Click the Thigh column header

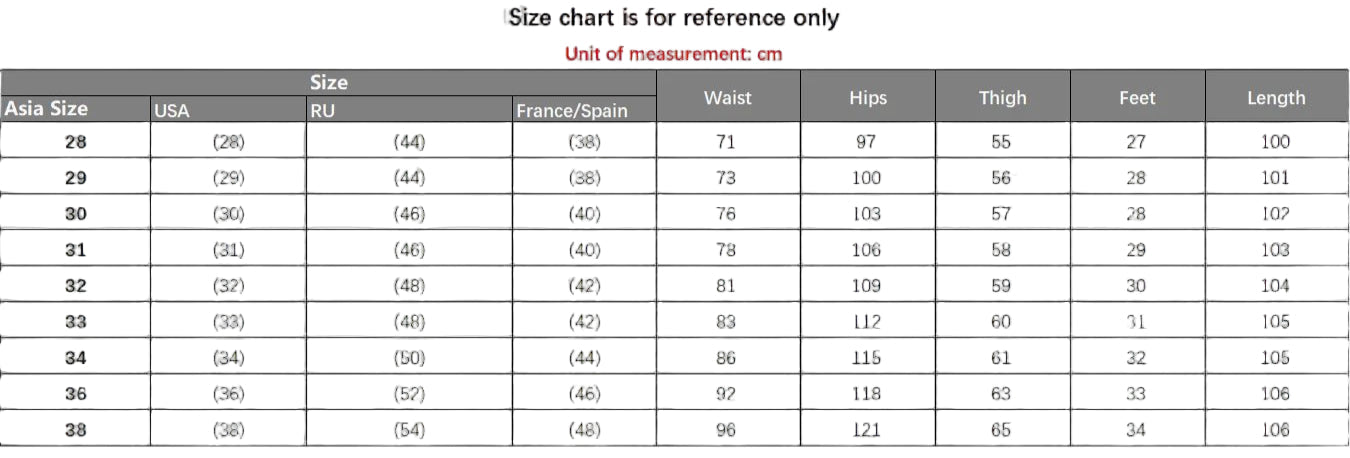[1002, 97]
